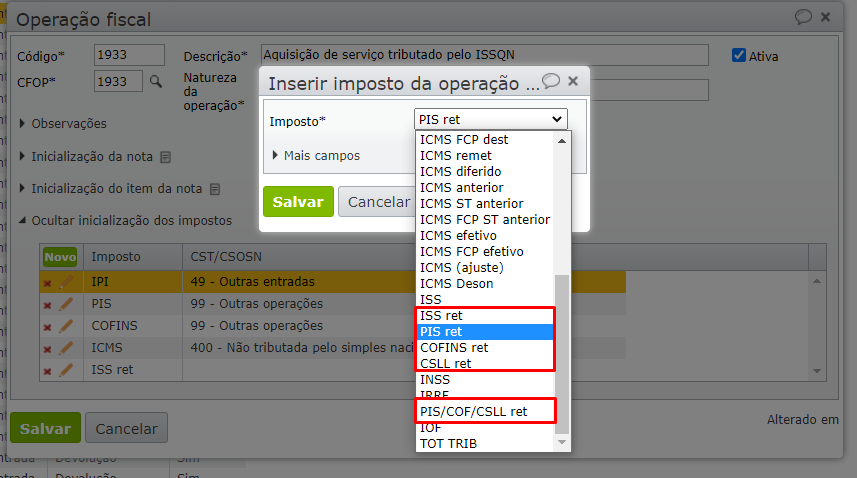Image resolution: width=857 pixels, height=478 pixels.
Task: Select INSS option
Action: (x=485, y=380)
